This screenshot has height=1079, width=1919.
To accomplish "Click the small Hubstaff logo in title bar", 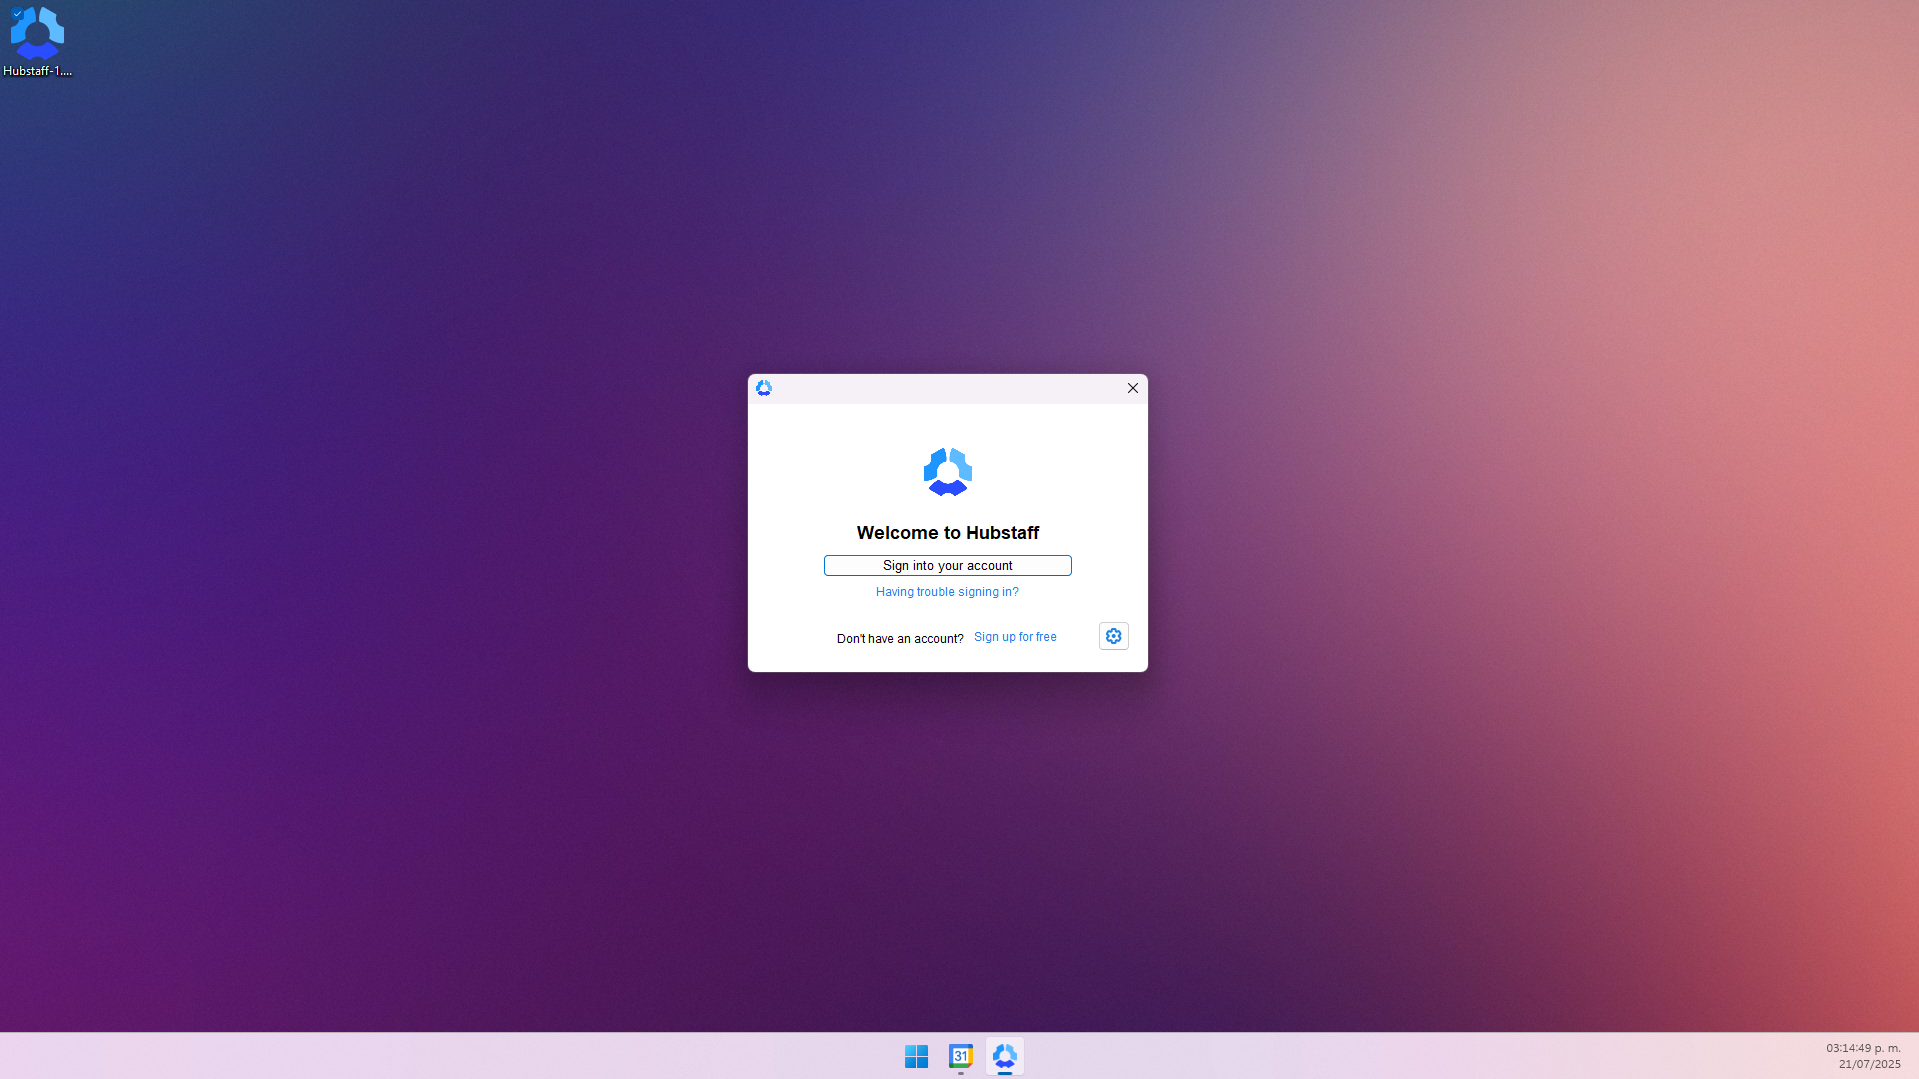I will pyautogui.click(x=764, y=388).
